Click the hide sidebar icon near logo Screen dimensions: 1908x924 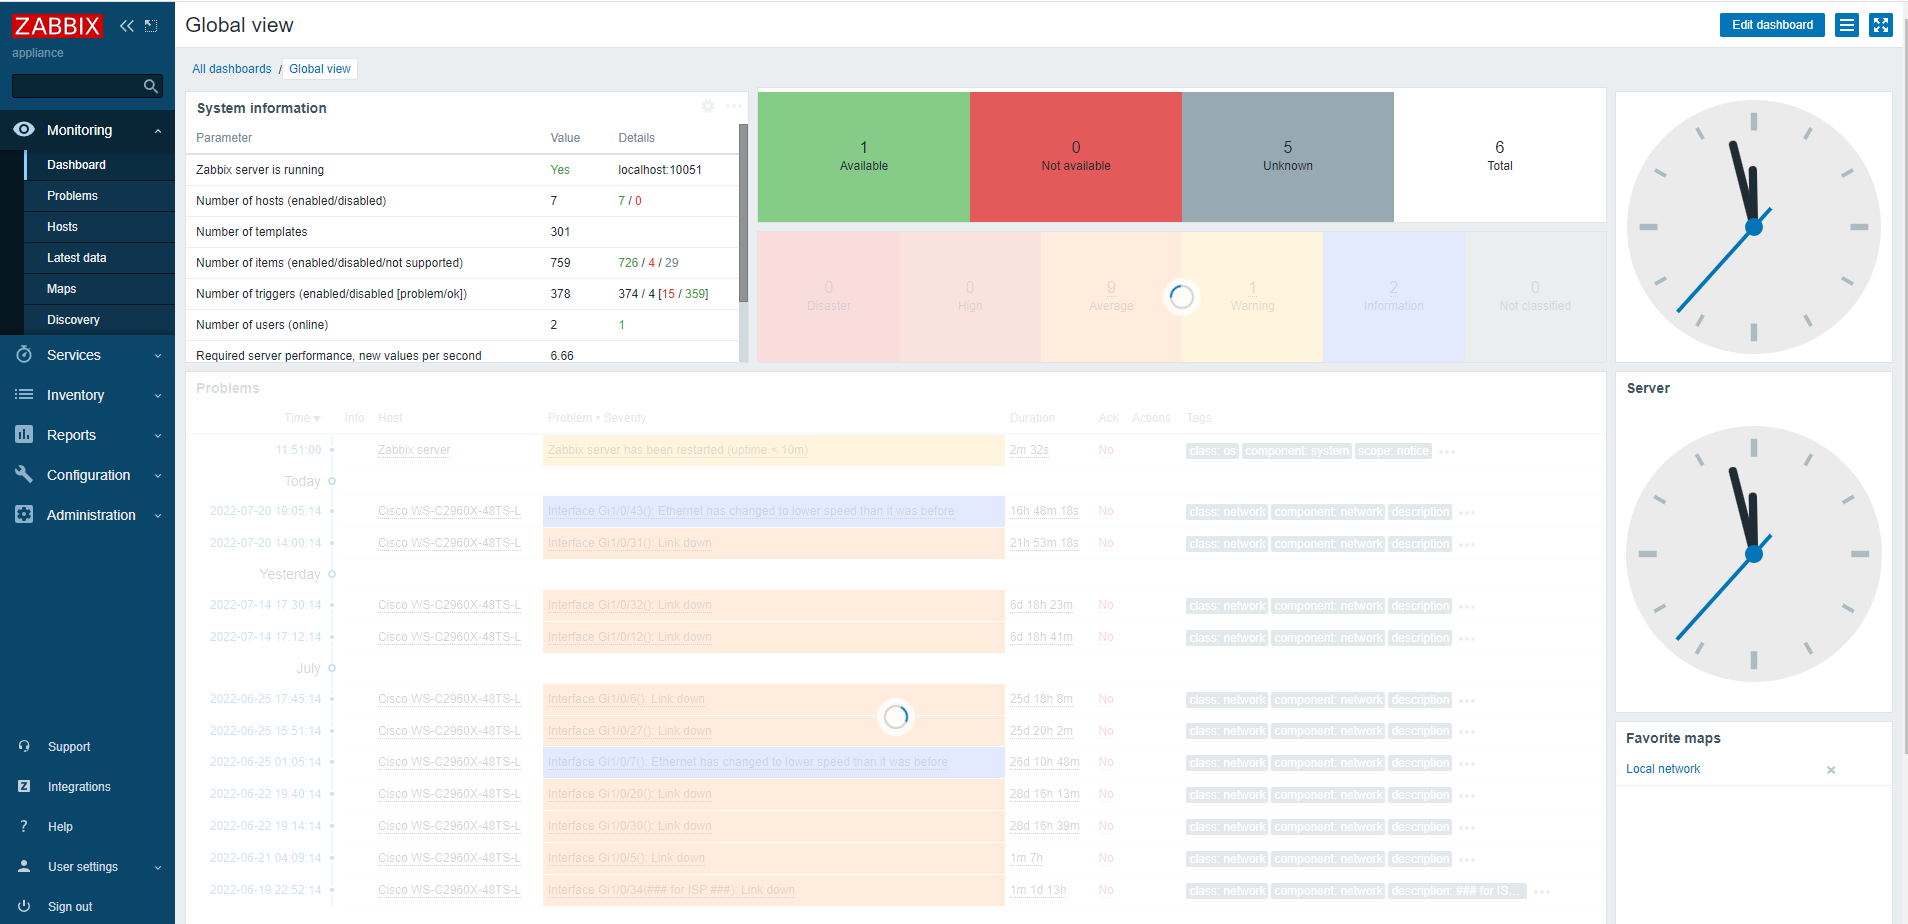click(151, 26)
